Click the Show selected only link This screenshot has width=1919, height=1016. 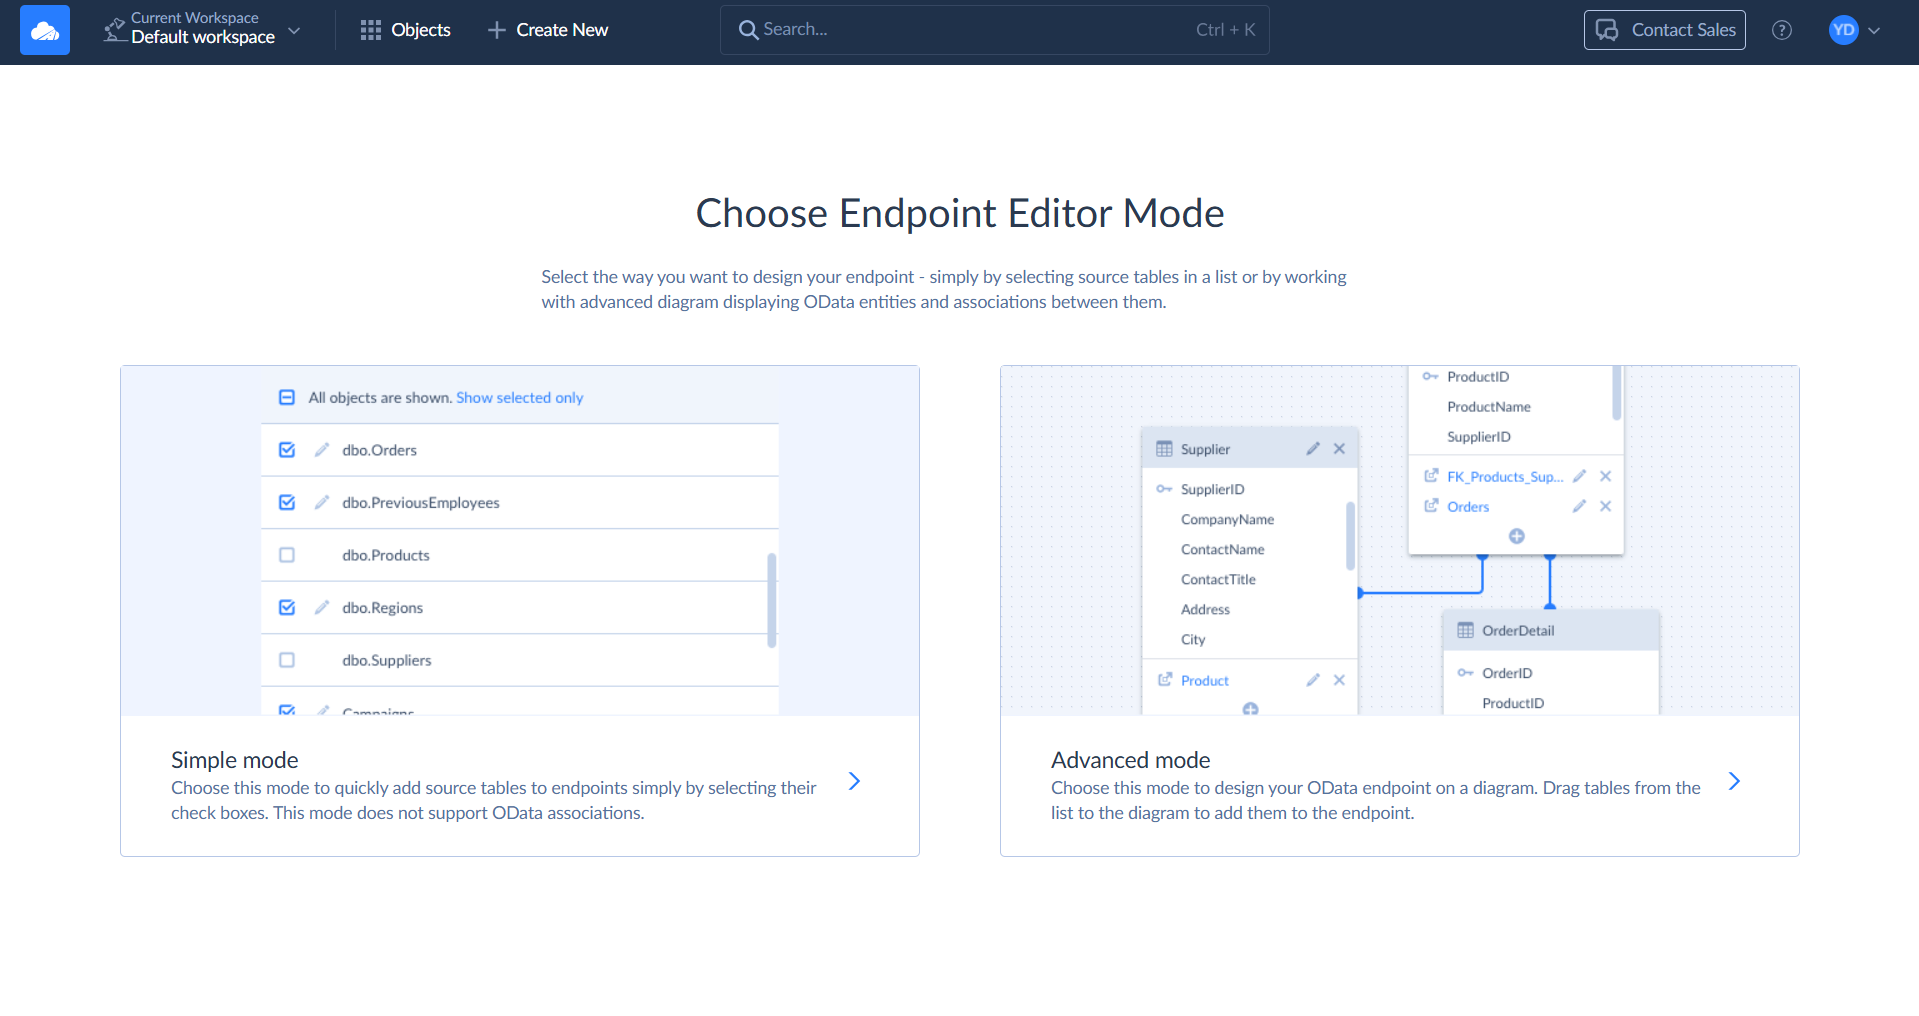(x=519, y=398)
